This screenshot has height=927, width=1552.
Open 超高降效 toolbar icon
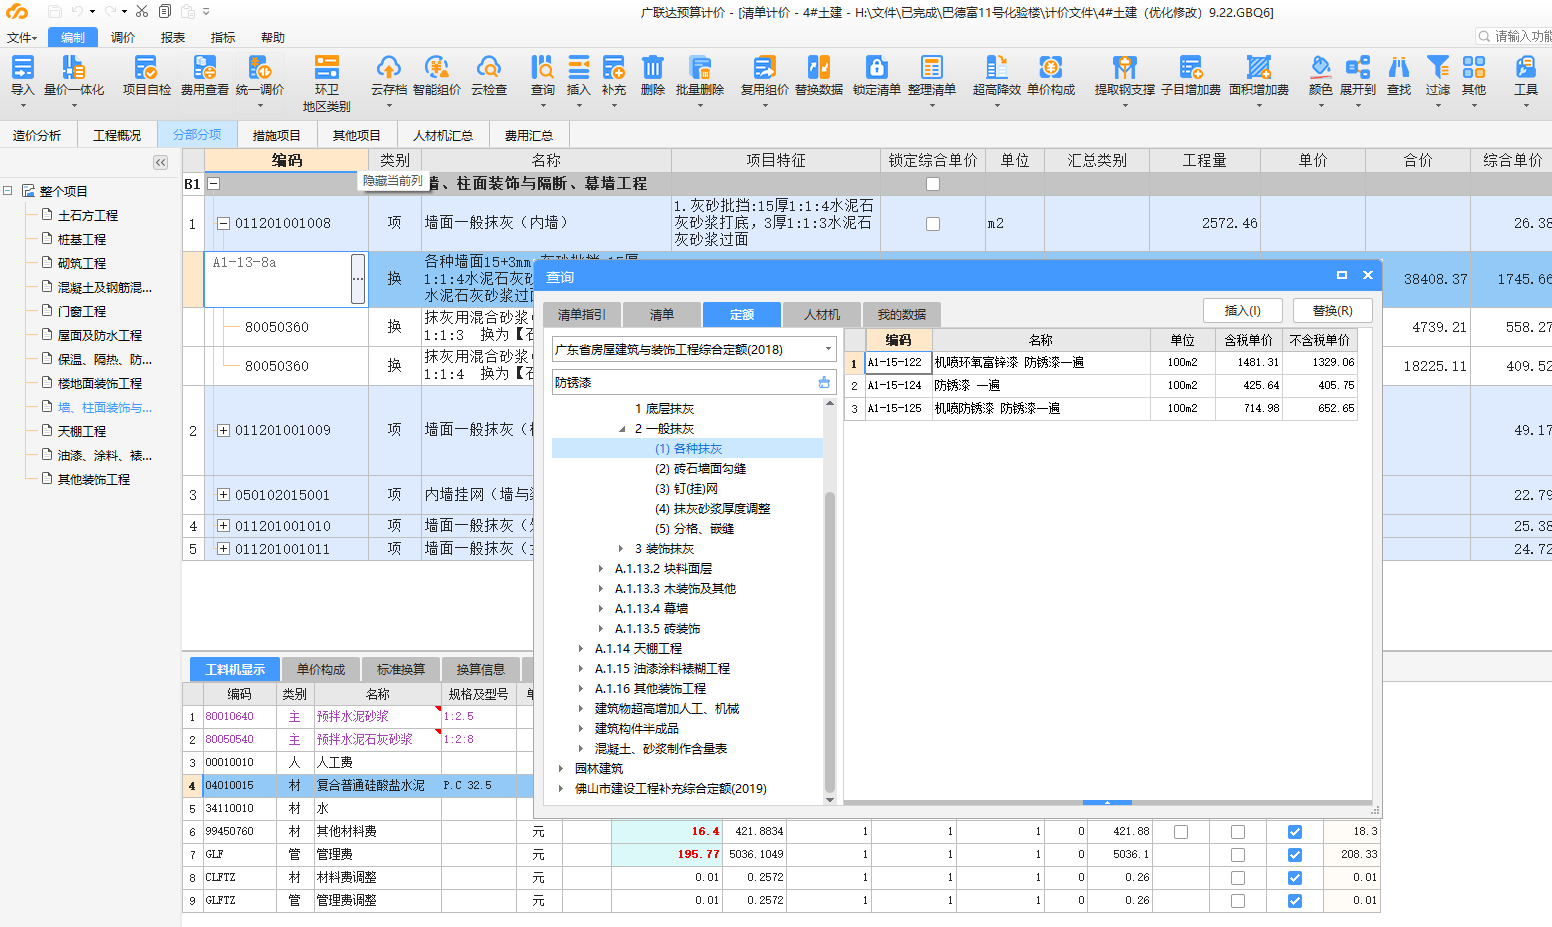coord(996,68)
